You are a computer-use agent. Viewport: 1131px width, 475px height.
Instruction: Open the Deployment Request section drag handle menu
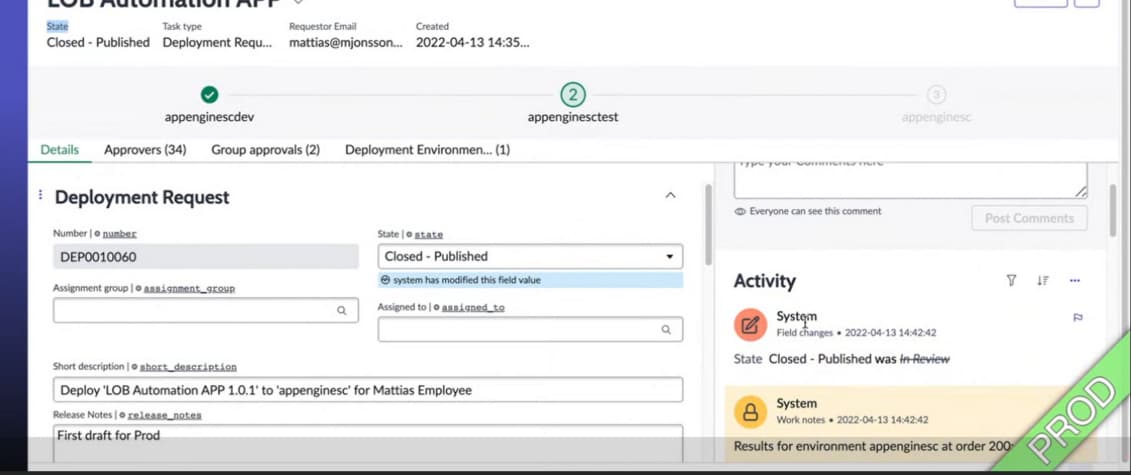[40, 195]
